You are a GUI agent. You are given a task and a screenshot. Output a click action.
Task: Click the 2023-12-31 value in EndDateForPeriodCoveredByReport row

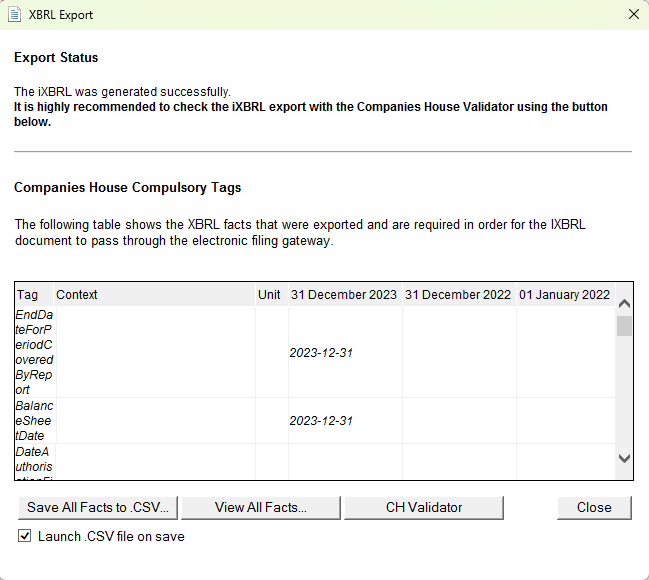321,353
